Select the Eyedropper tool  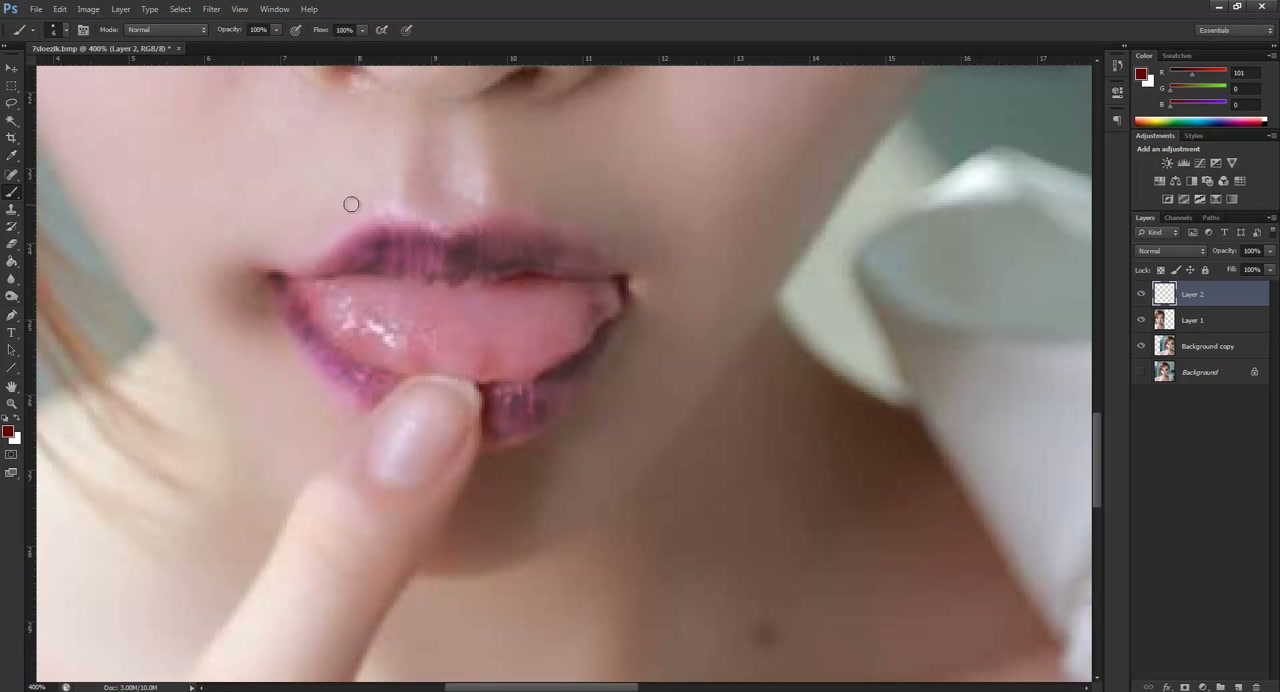(11, 156)
